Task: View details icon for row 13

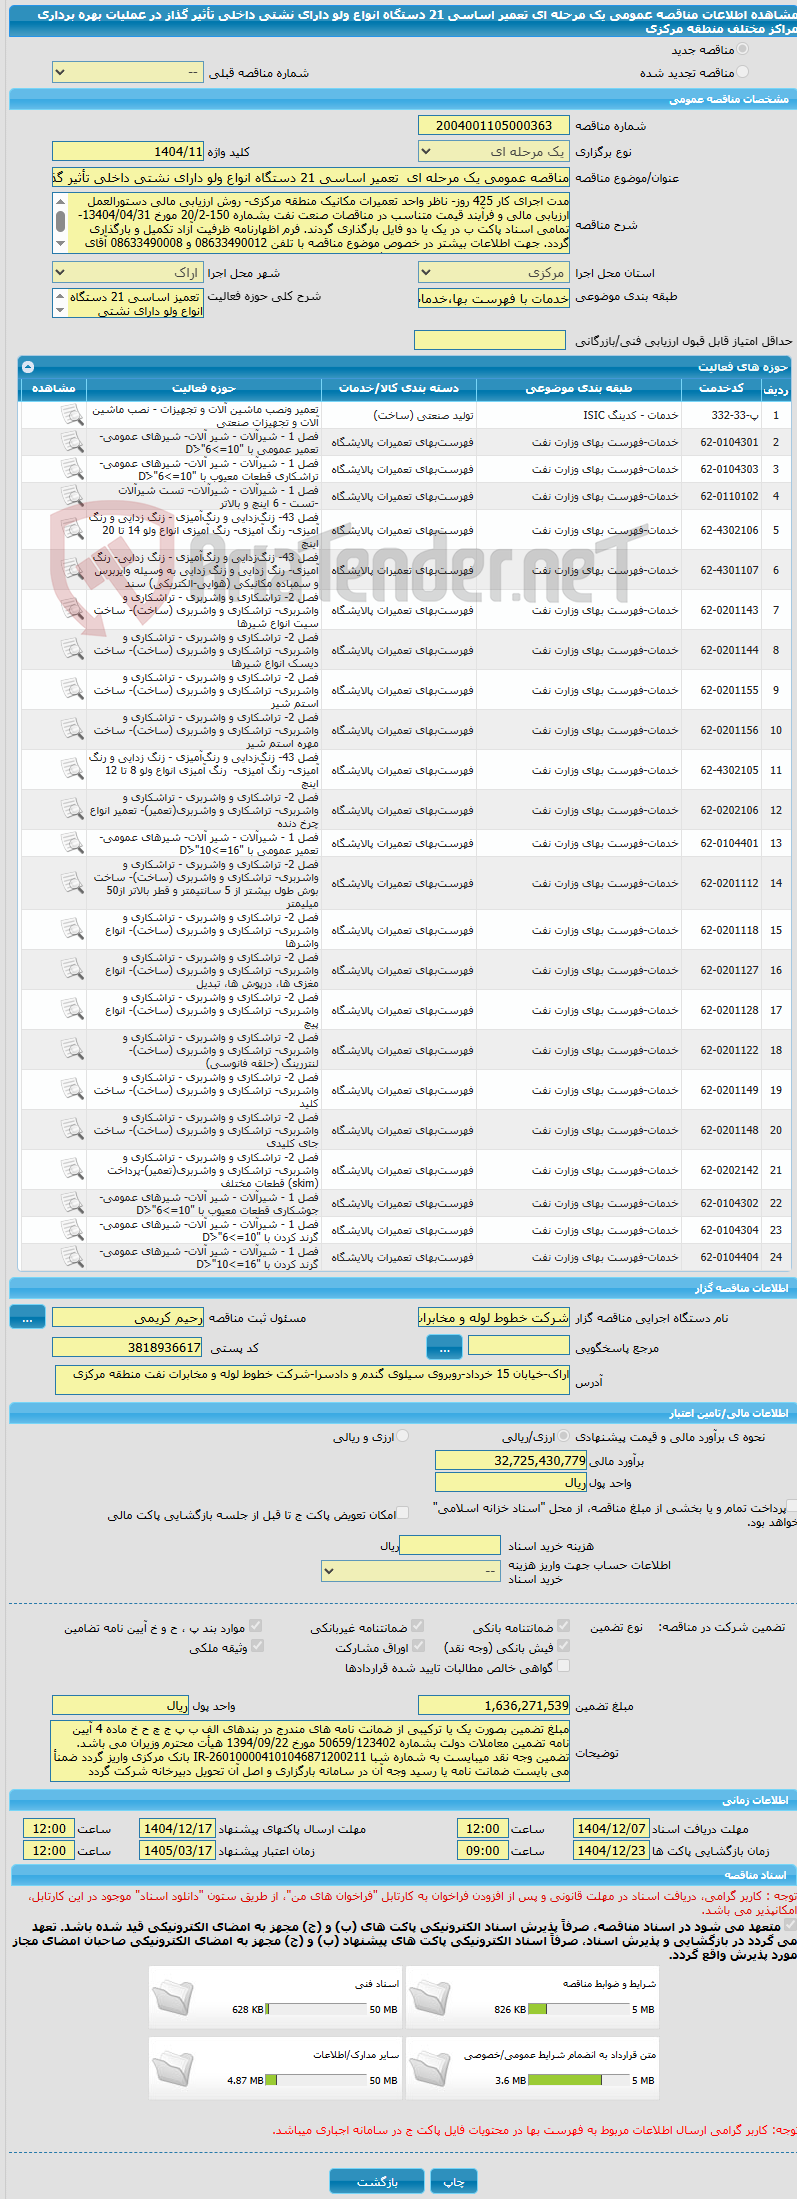Action: (72, 843)
